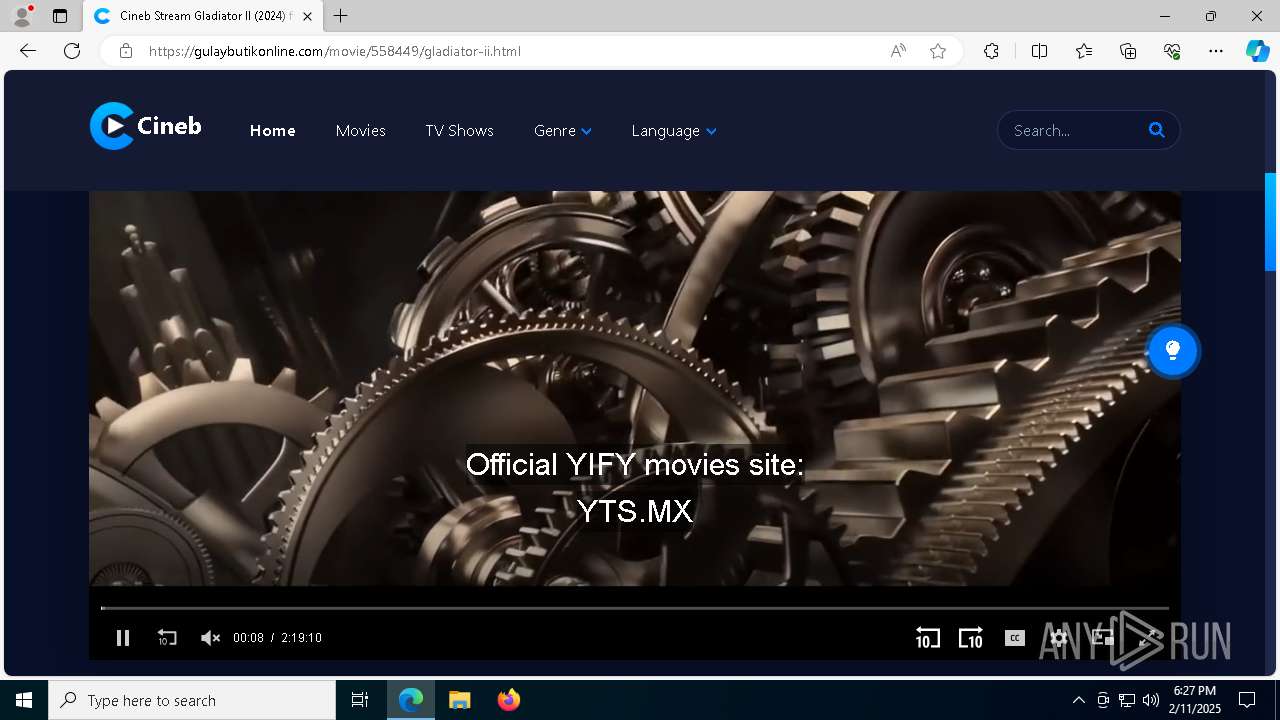The height and width of the screenshot is (720, 1280).
Task: Click the browser address bar URL
Action: tap(335, 51)
